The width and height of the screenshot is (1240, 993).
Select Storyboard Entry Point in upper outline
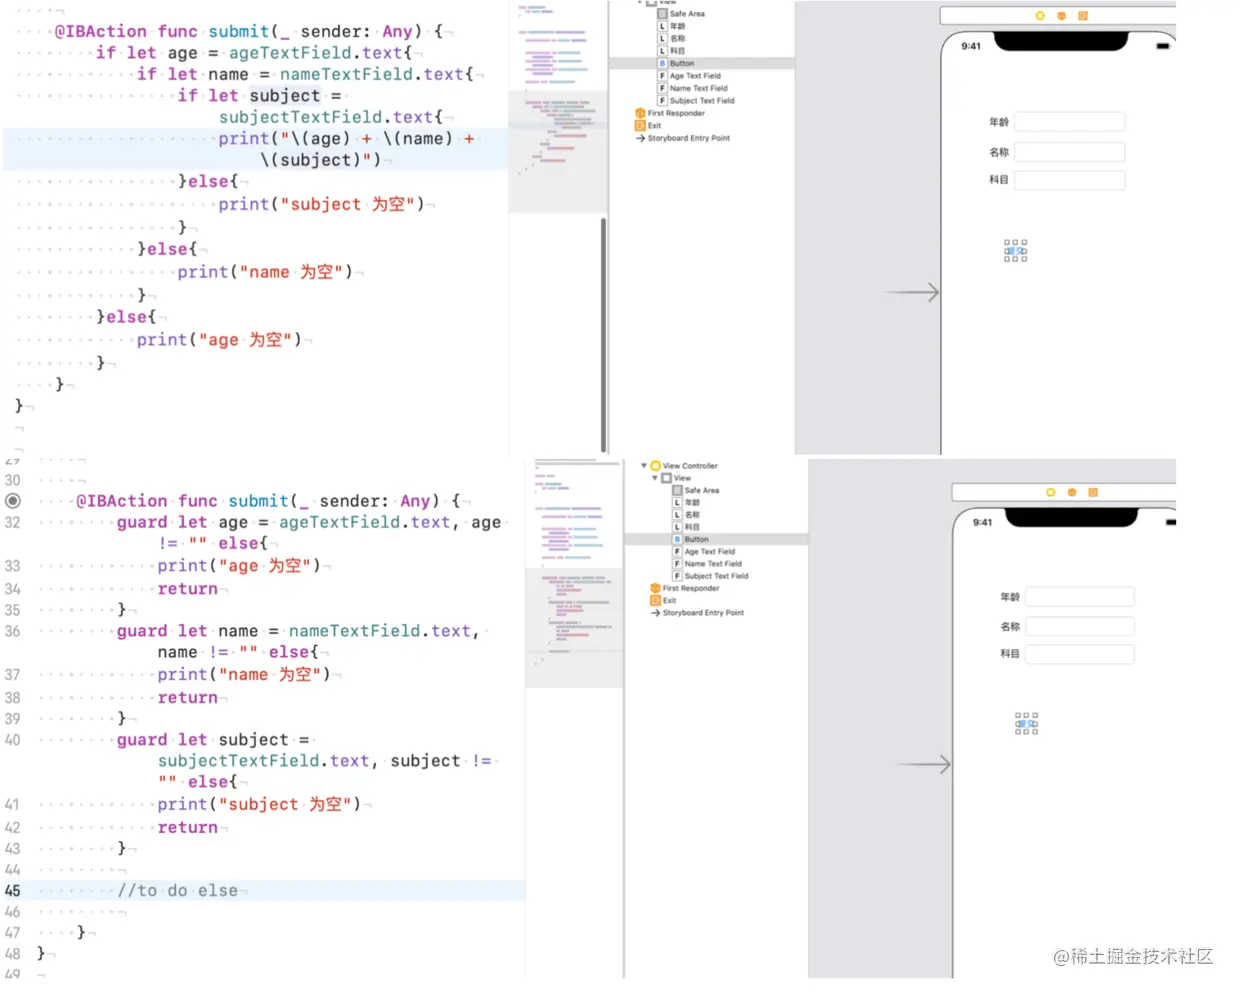[x=683, y=138]
